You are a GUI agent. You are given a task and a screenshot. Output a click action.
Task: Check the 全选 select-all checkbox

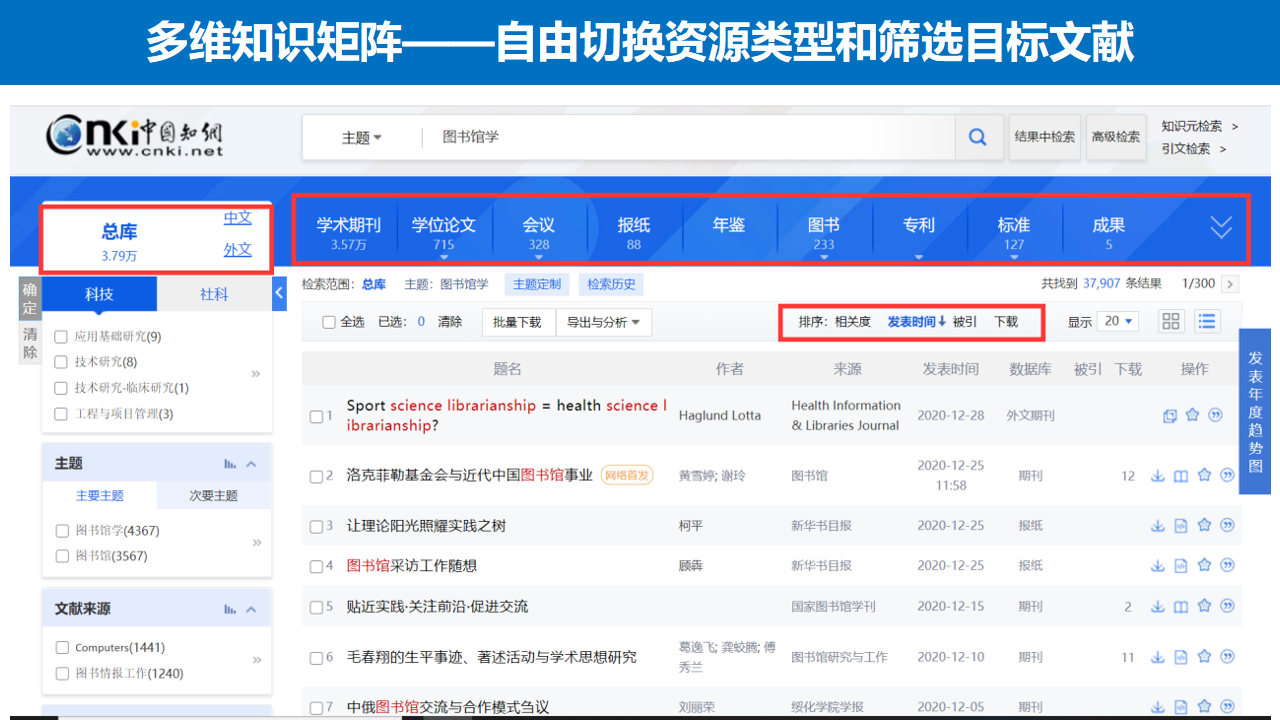point(329,322)
